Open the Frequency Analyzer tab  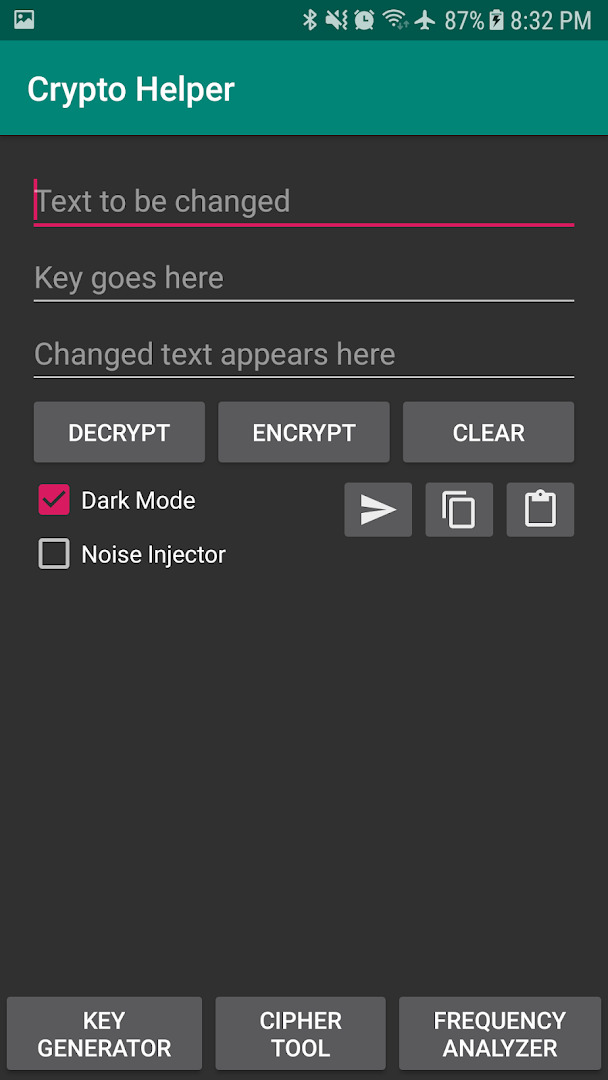[x=500, y=1034]
